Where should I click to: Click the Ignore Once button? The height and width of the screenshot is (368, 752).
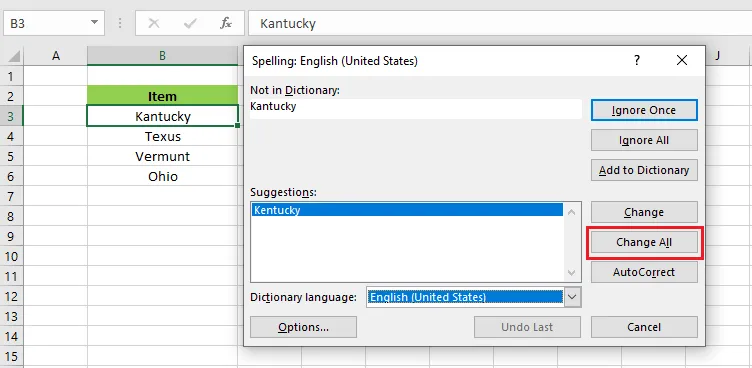[x=644, y=110]
